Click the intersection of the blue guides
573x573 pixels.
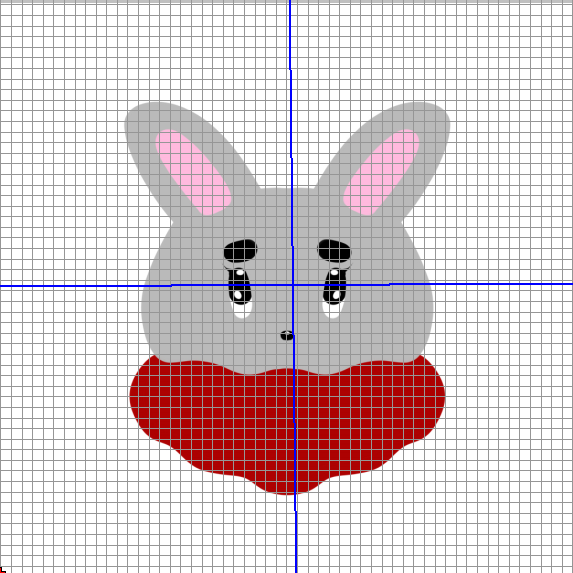293,284
